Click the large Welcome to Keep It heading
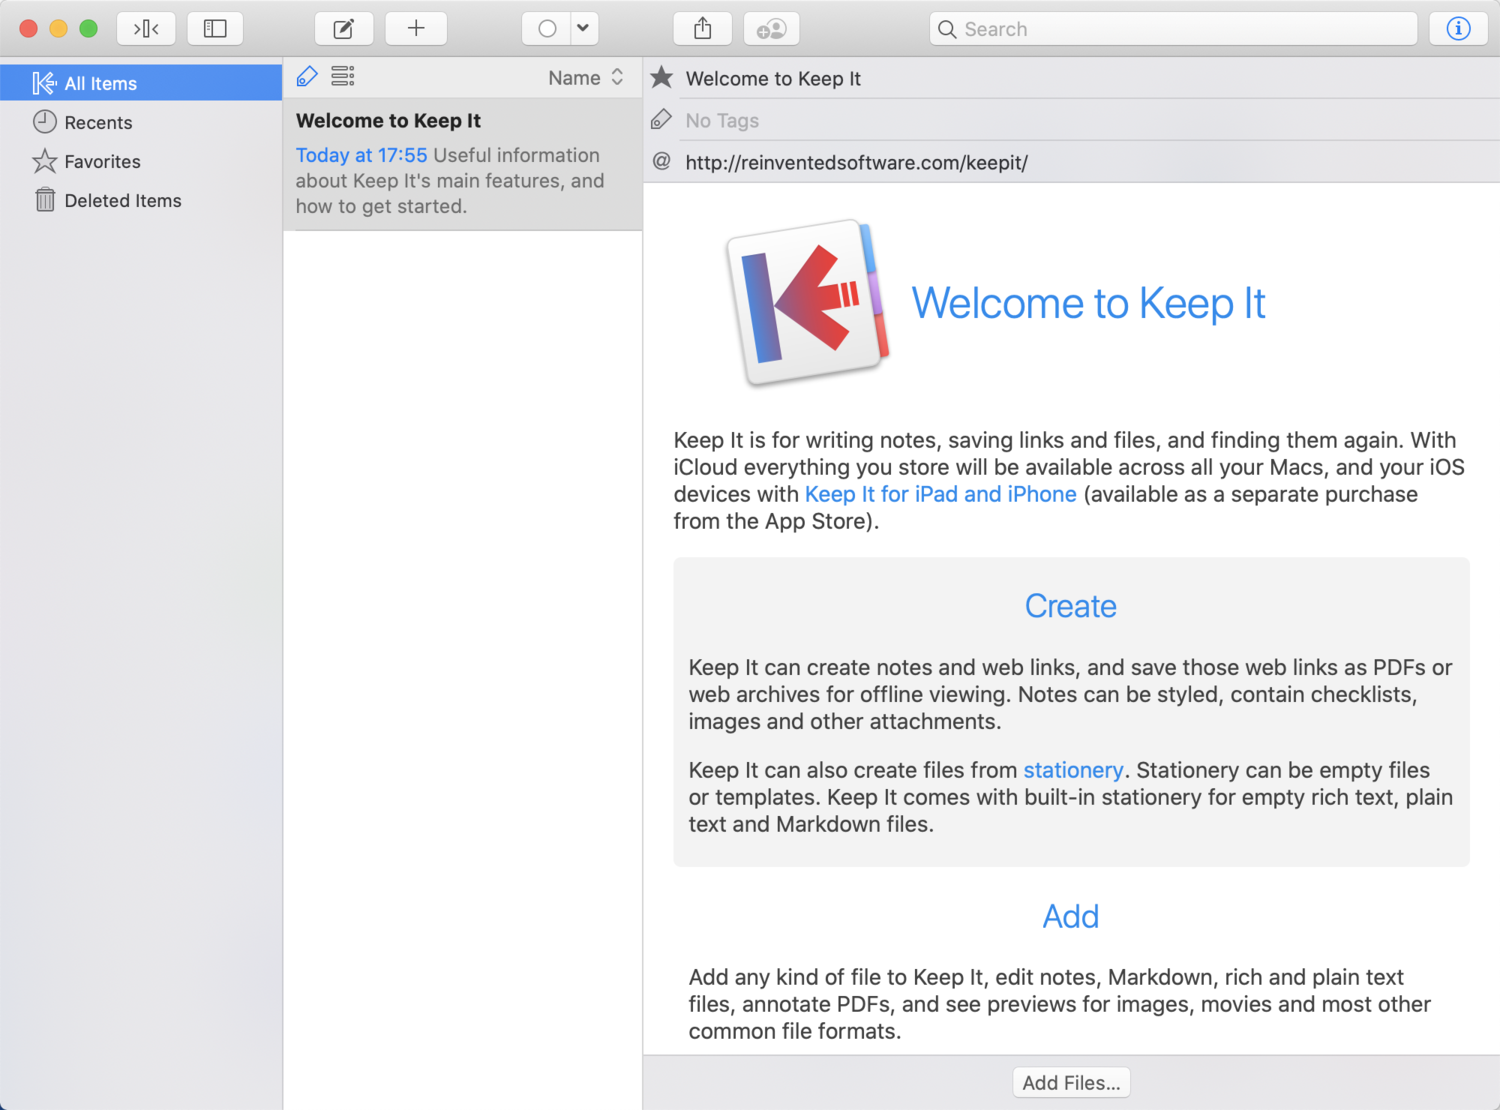 1088,303
